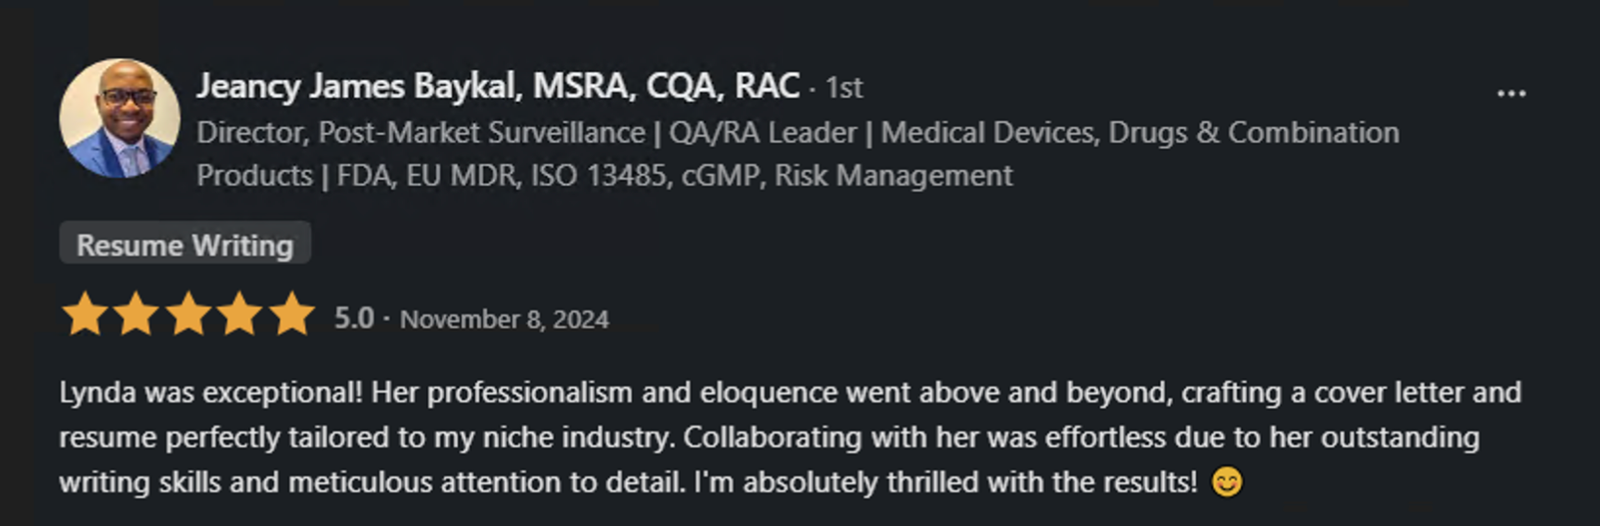Click the fifth gold rating star
This screenshot has width=1600, height=526.
(292, 314)
